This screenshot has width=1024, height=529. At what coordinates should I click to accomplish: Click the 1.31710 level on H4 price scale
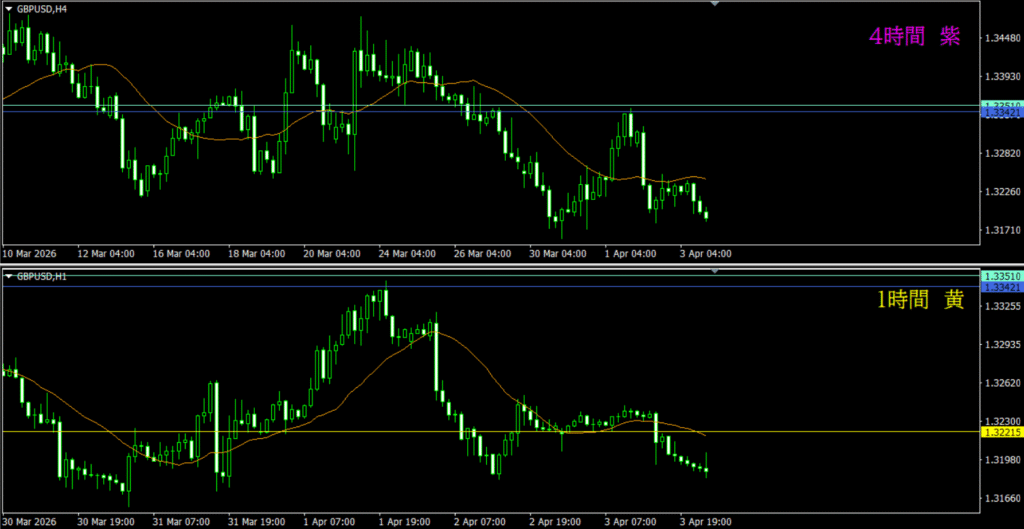[x=1001, y=231]
